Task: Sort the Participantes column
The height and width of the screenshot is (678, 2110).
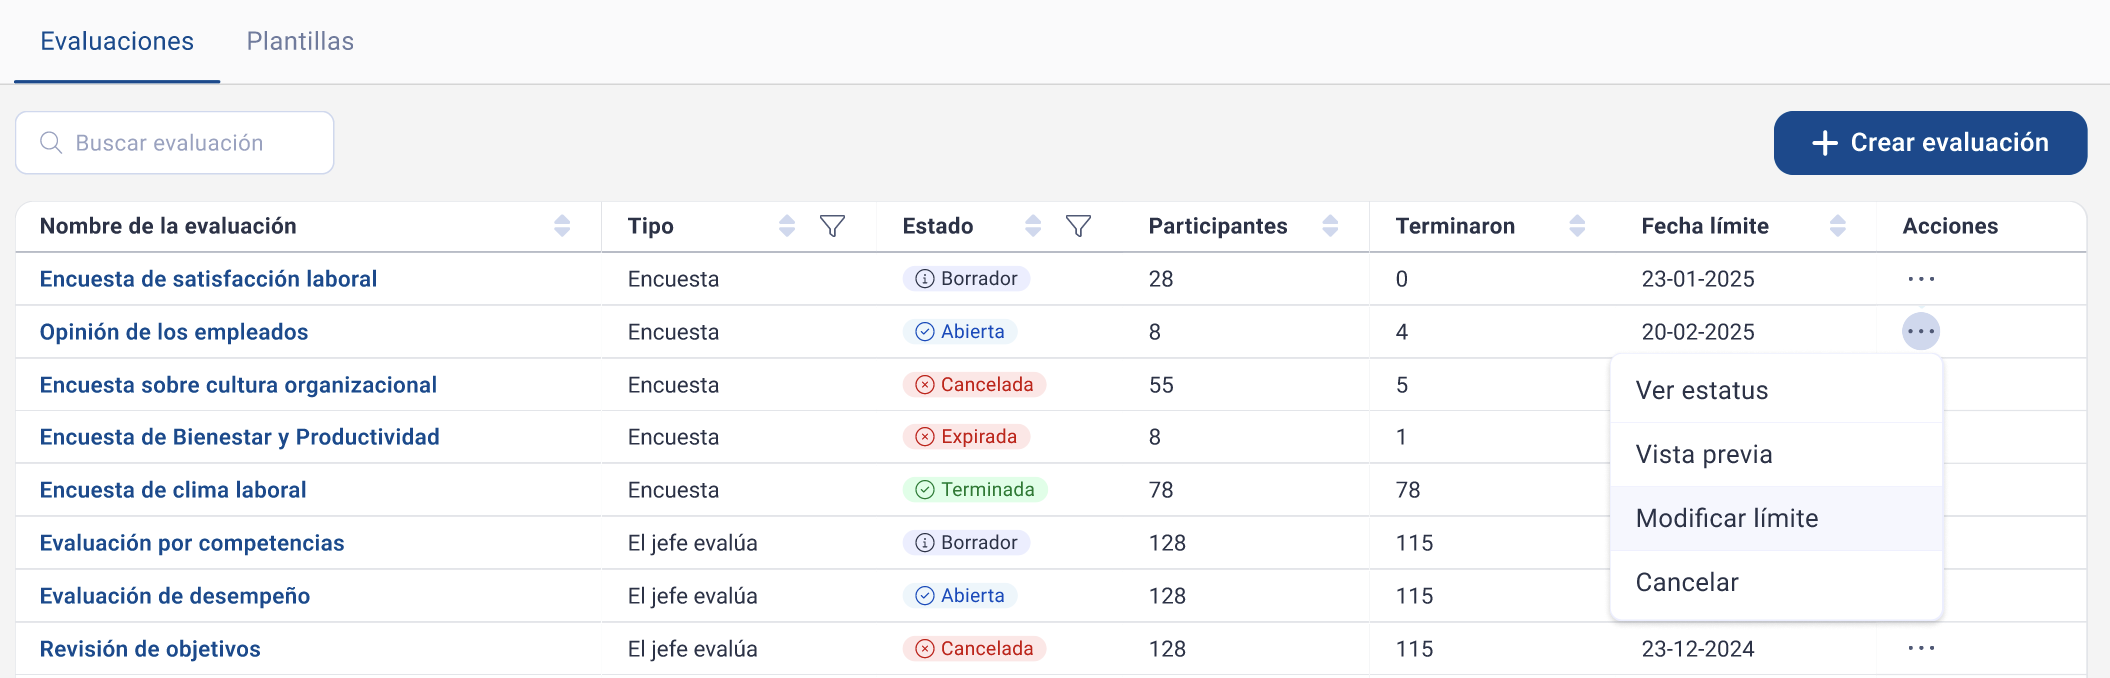Action: pyautogui.click(x=1330, y=226)
